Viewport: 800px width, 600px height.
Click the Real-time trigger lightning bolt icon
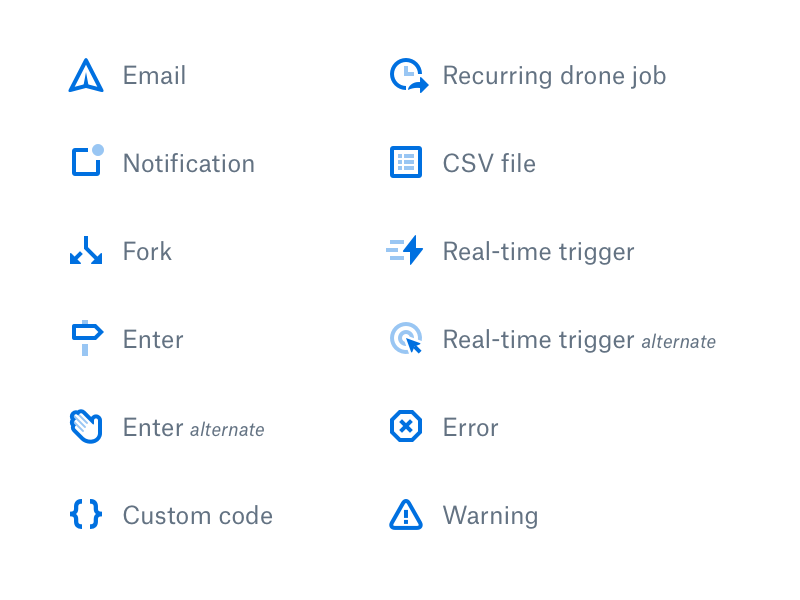[x=406, y=251]
